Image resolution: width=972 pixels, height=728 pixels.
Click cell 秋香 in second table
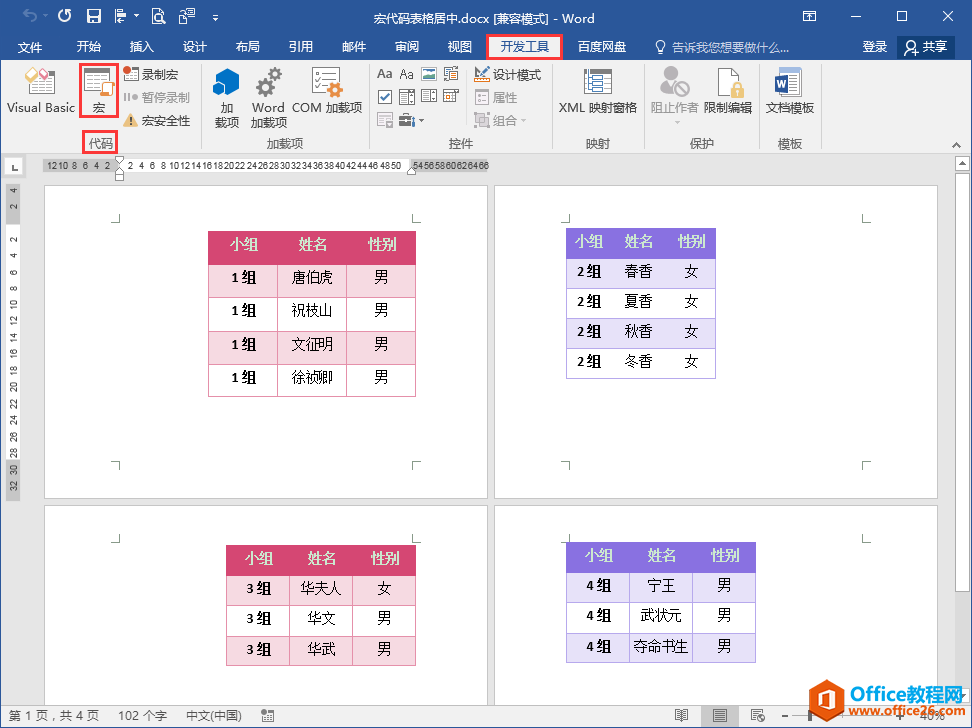click(x=638, y=332)
